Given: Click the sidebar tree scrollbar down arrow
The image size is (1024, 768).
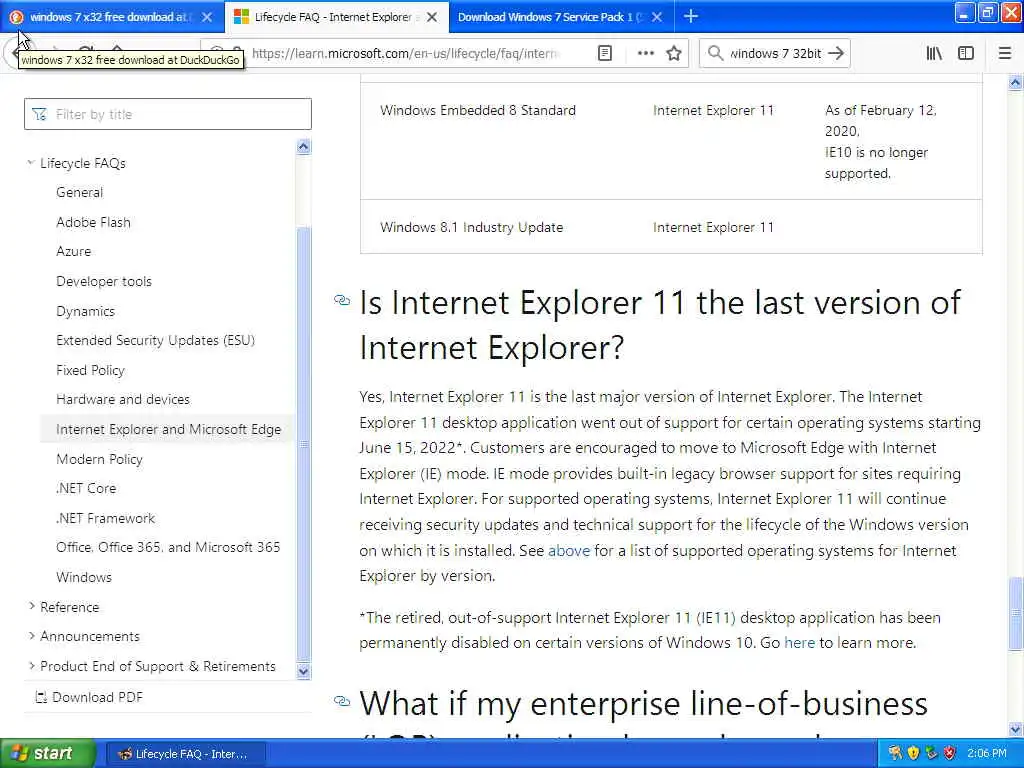Looking at the screenshot, I should click(x=303, y=671).
